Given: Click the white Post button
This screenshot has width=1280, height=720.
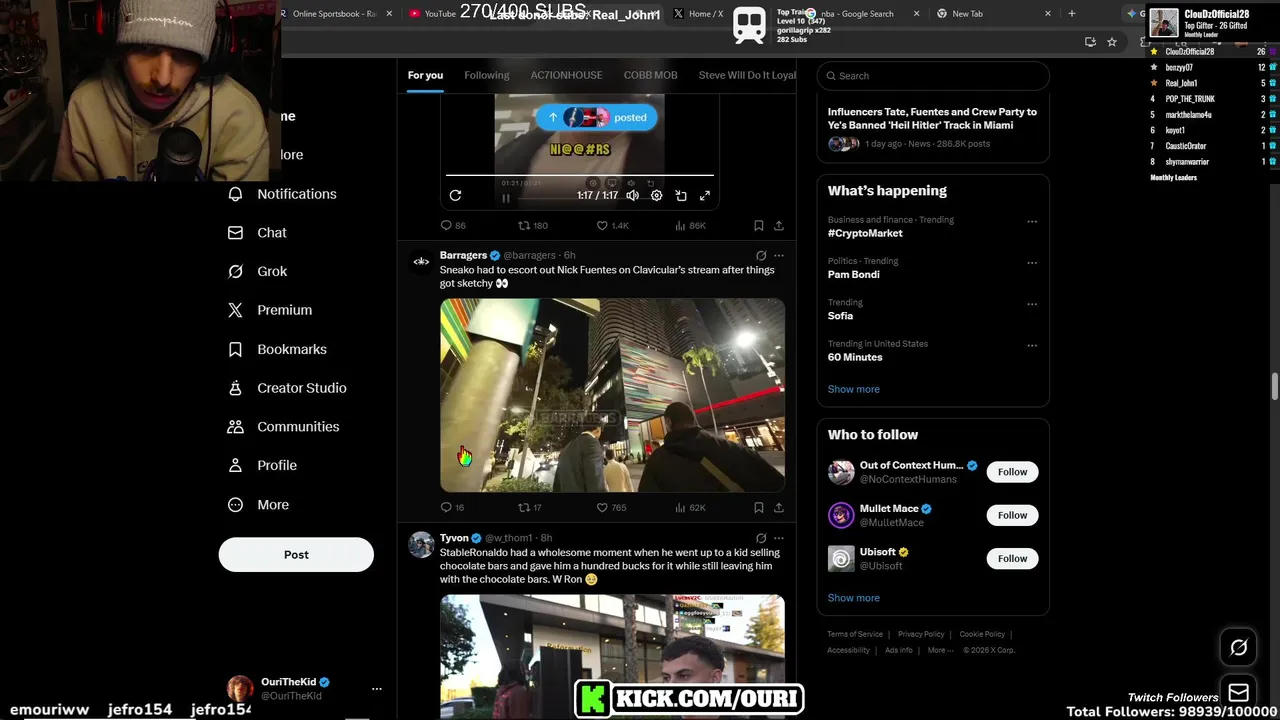Looking at the screenshot, I should click(296, 555).
